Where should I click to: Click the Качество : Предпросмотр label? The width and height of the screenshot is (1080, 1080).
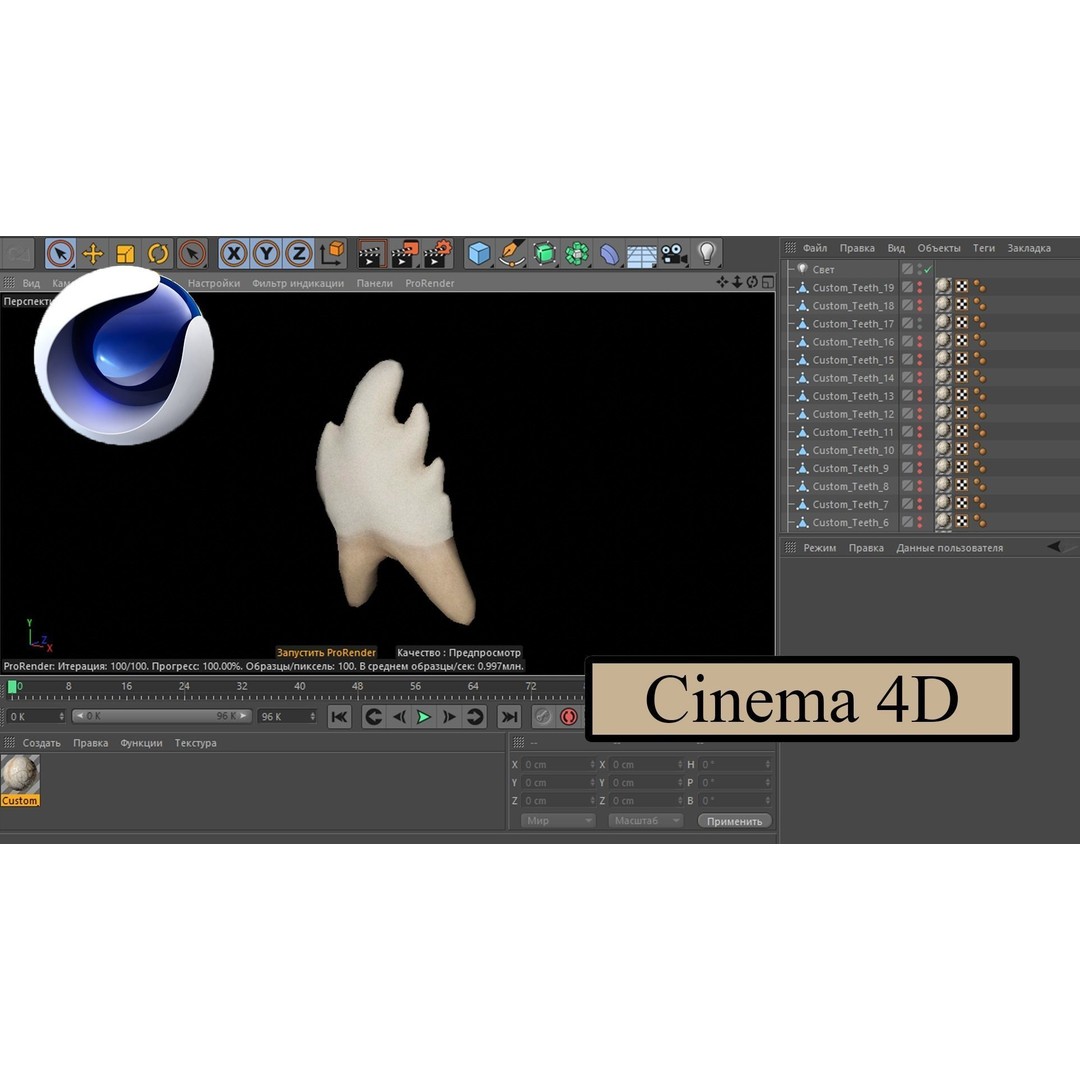[x=459, y=652]
